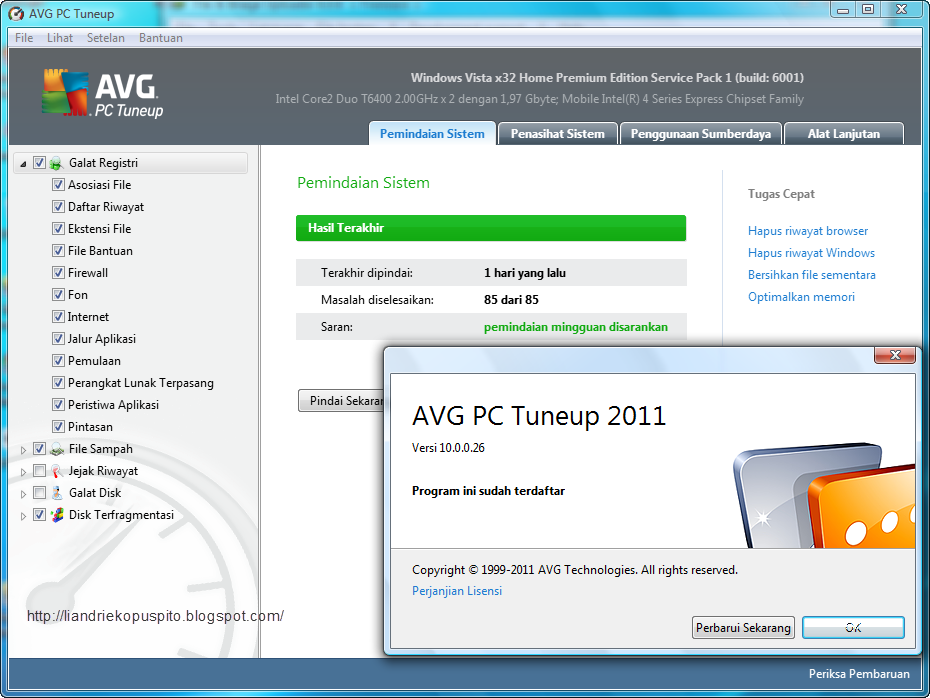Uncheck Perangkat Lunak Terpasang checkbox

click(58, 383)
